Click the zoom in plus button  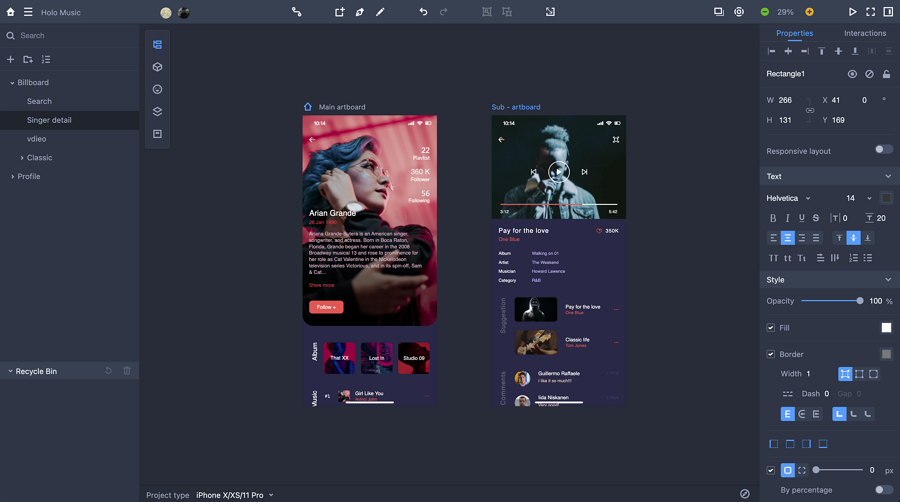pyautogui.click(x=810, y=12)
